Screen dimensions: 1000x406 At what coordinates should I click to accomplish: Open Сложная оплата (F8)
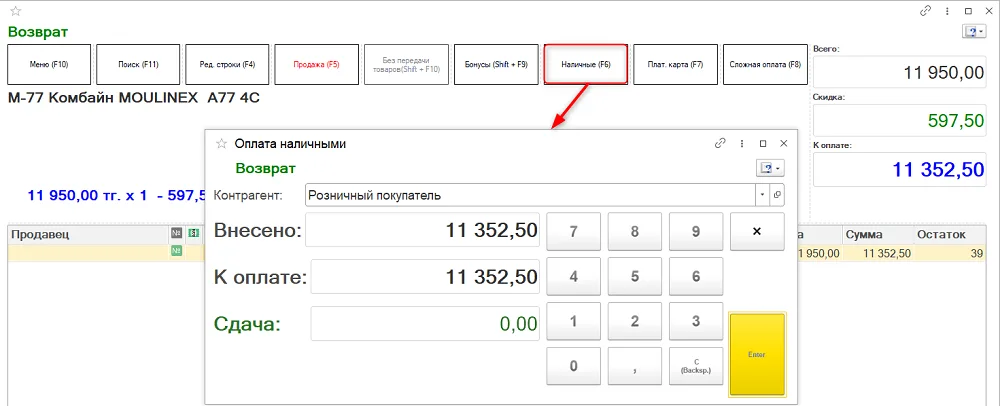click(x=765, y=64)
